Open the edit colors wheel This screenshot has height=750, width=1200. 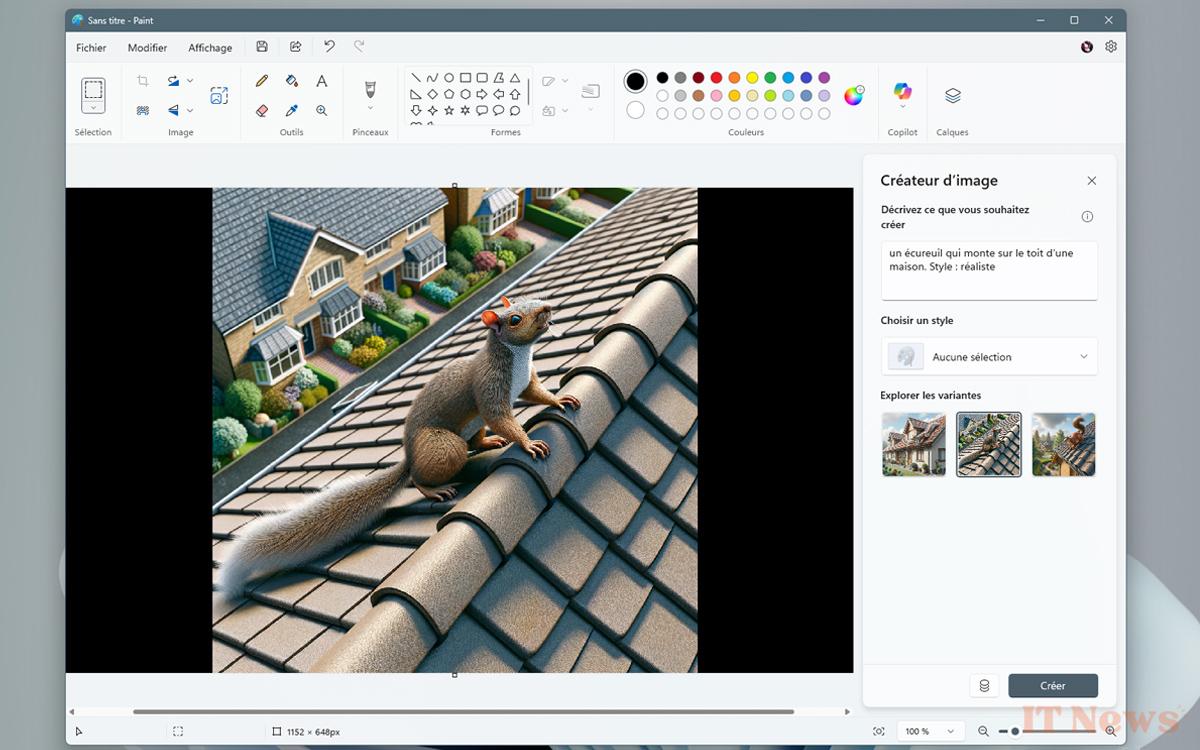[854, 95]
